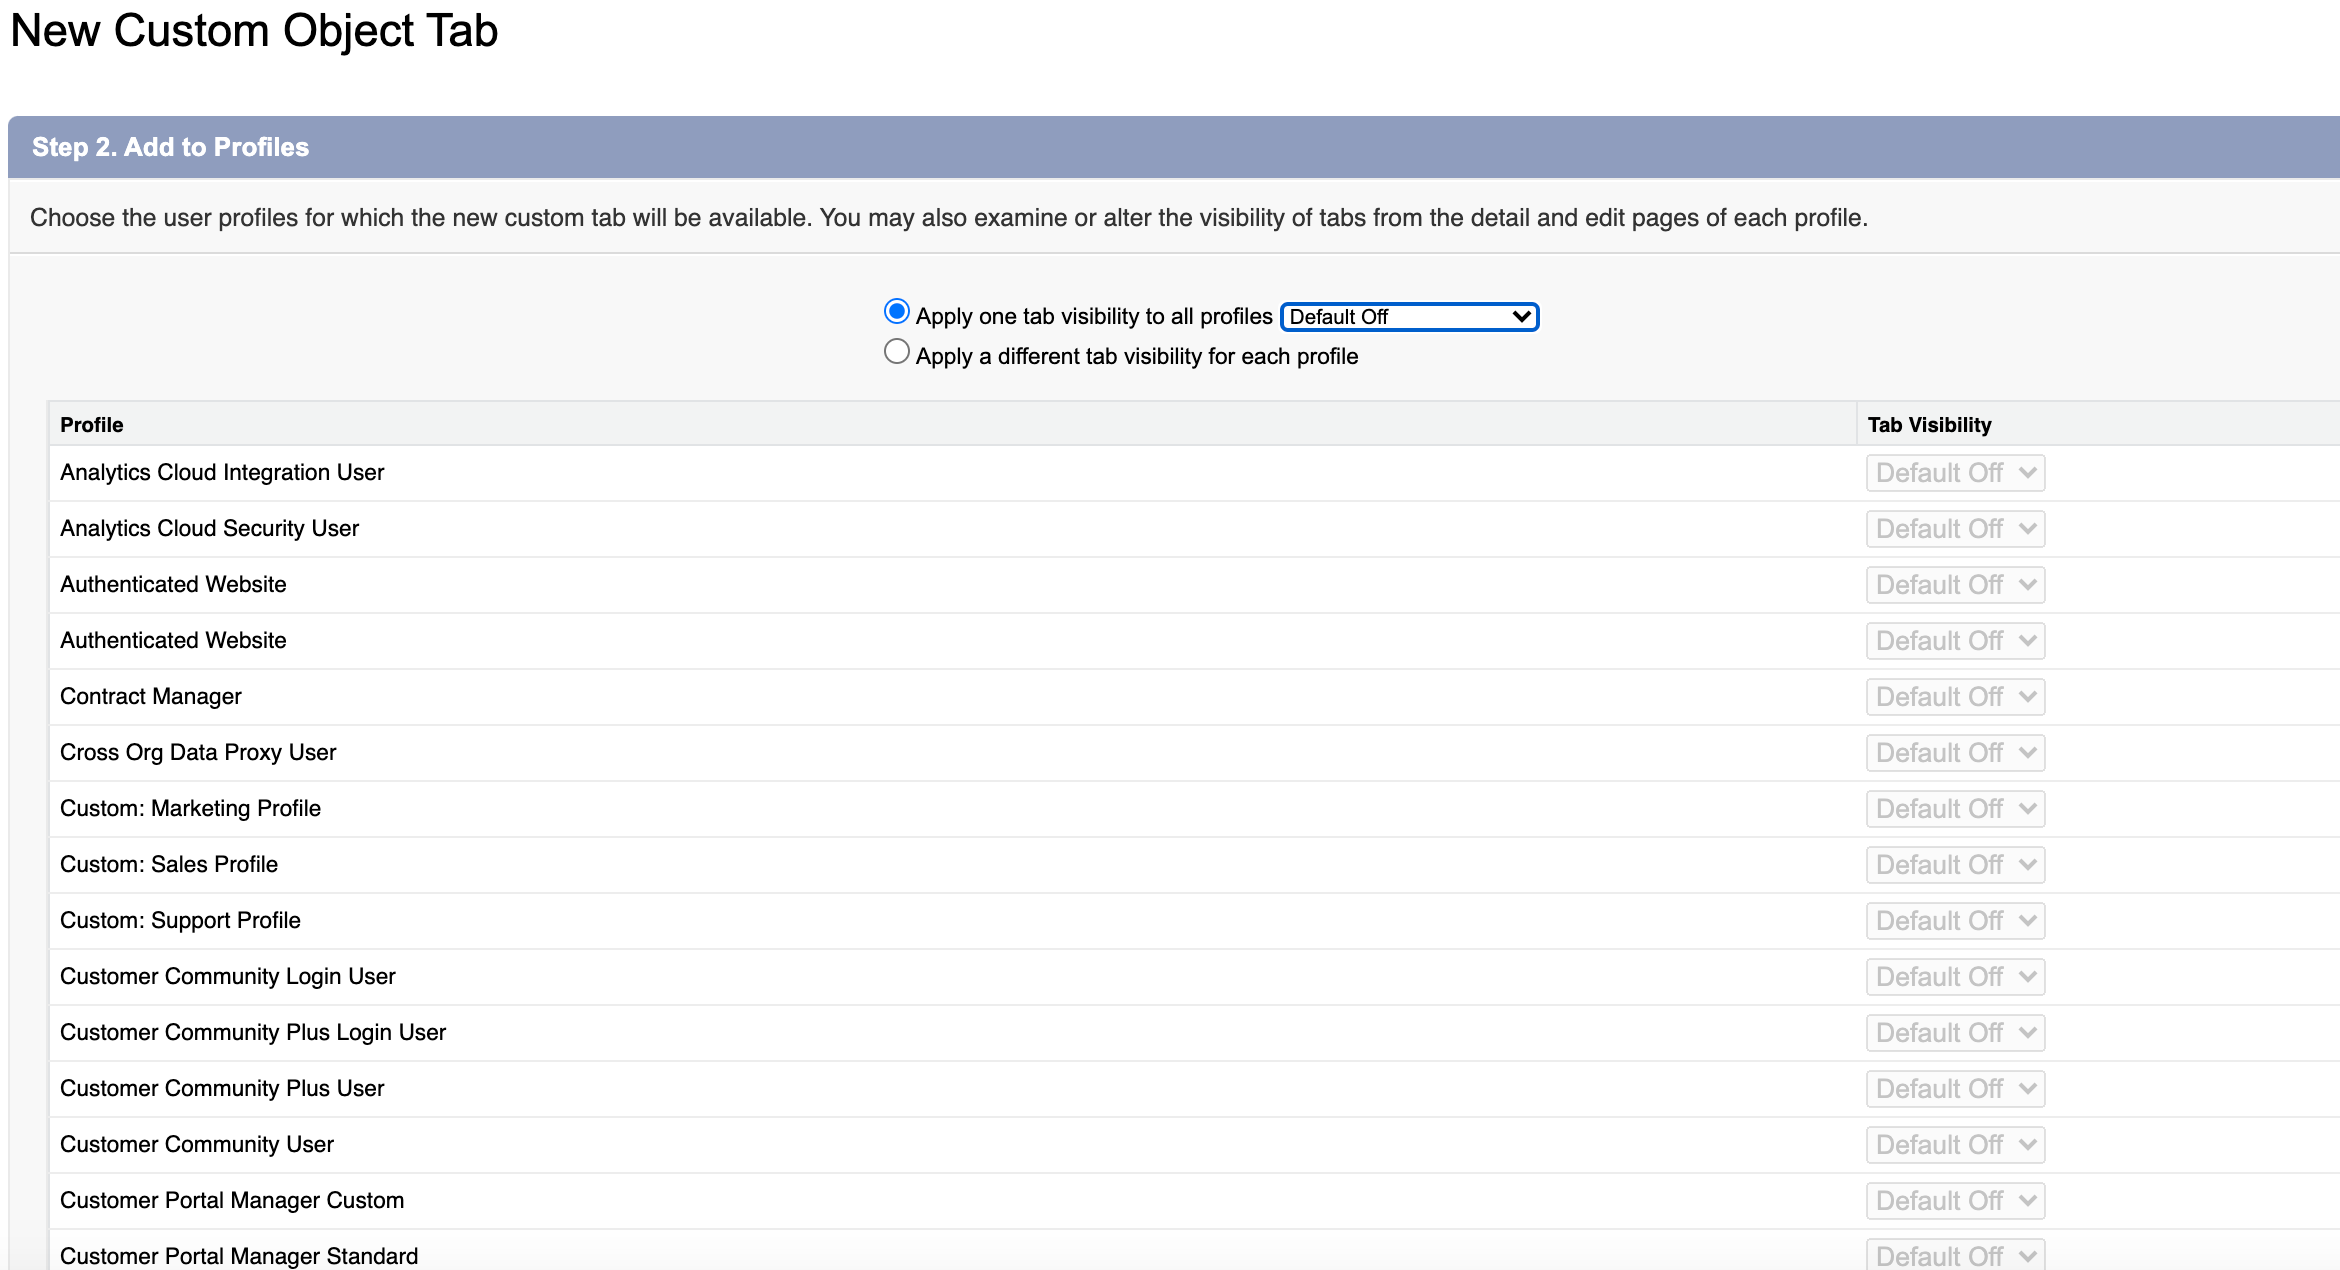Click 'Custom: Sales Profile' row text
The image size is (2340, 1270).
(x=169, y=864)
